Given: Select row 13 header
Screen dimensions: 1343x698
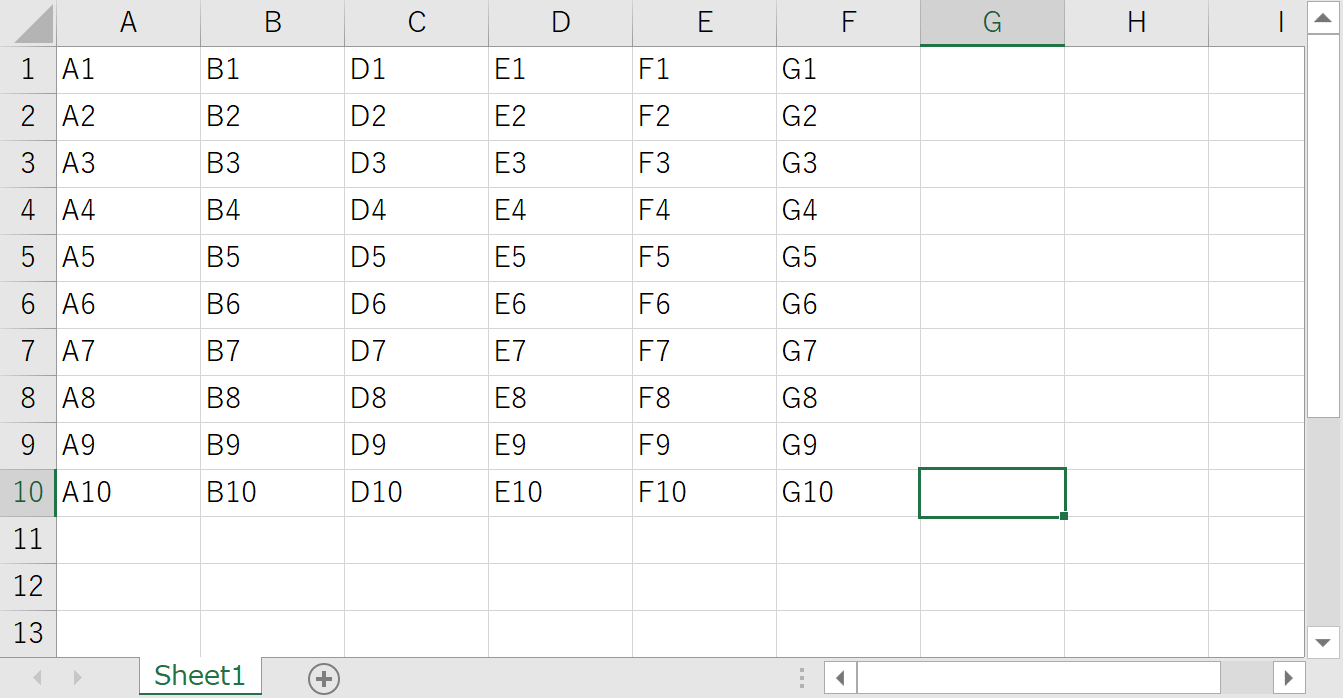Looking at the screenshot, I should click(28, 633).
